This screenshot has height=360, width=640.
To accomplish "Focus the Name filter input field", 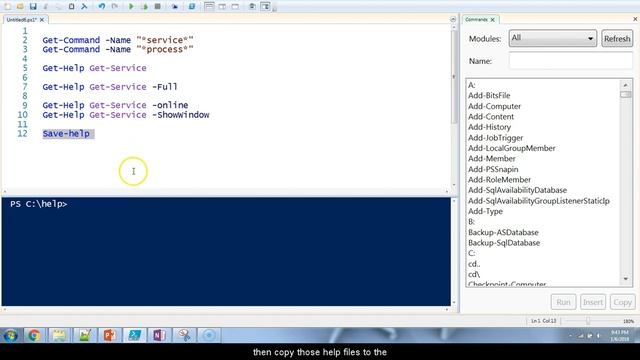I will coord(571,61).
